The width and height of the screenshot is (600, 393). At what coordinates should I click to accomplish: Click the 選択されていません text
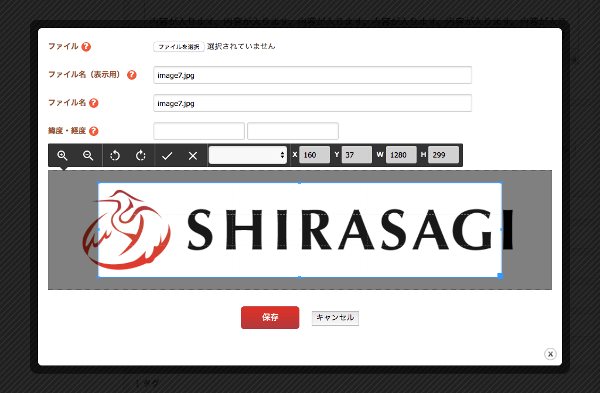coord(241,46)
